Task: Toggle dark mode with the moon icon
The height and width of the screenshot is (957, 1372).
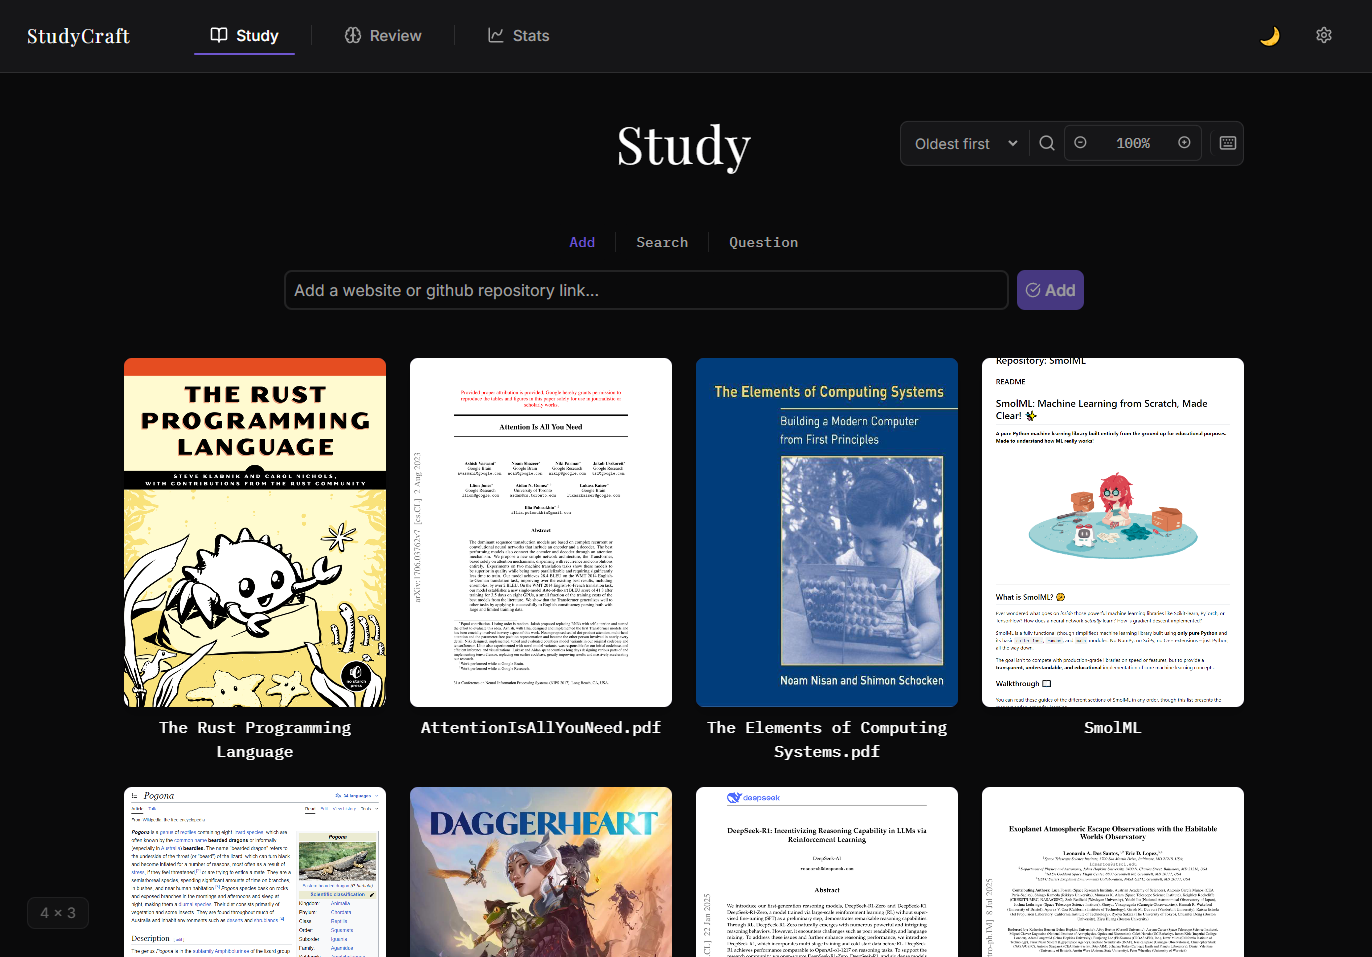Action: [1269, 36]
